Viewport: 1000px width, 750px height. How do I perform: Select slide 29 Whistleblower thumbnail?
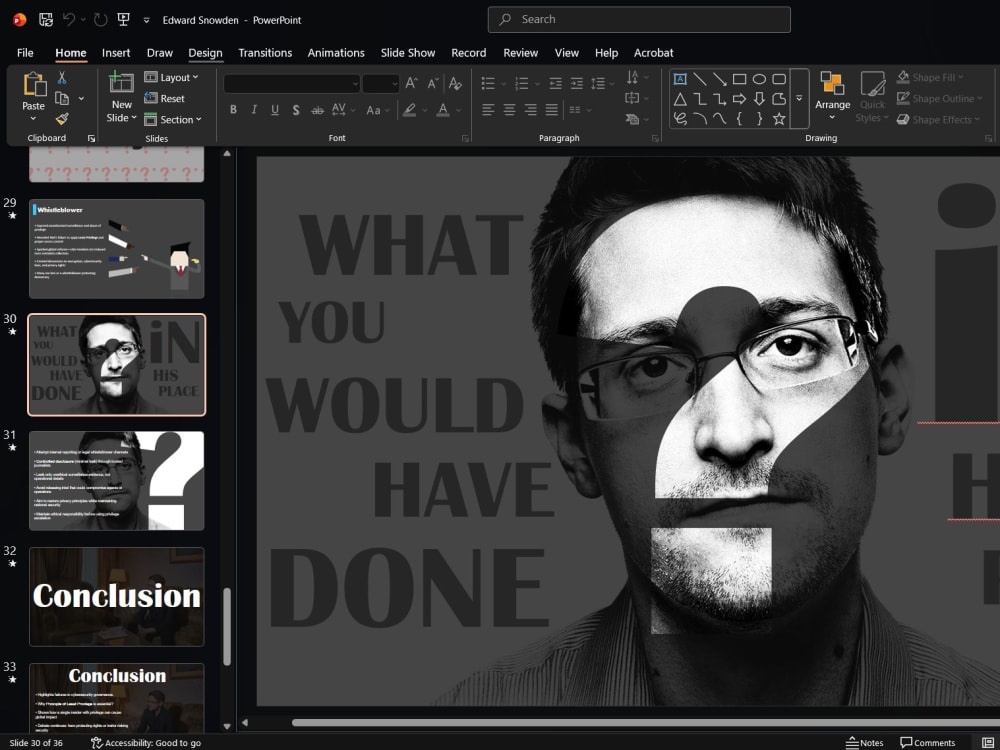(117, 249)
